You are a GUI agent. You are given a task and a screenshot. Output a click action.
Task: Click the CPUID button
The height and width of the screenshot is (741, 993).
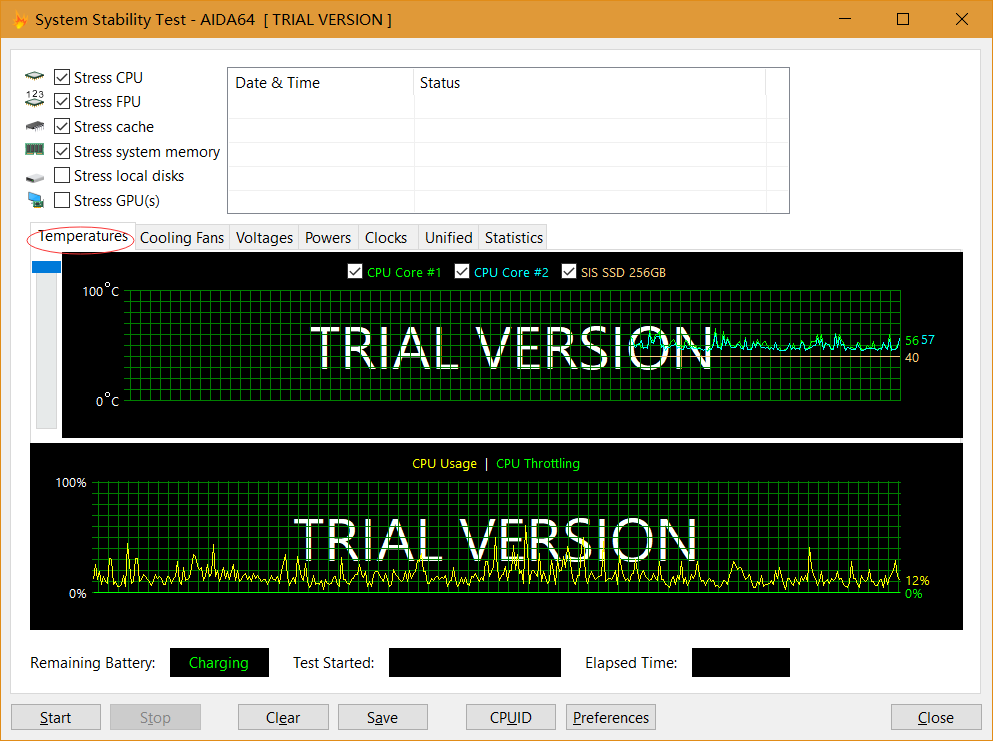510,717
